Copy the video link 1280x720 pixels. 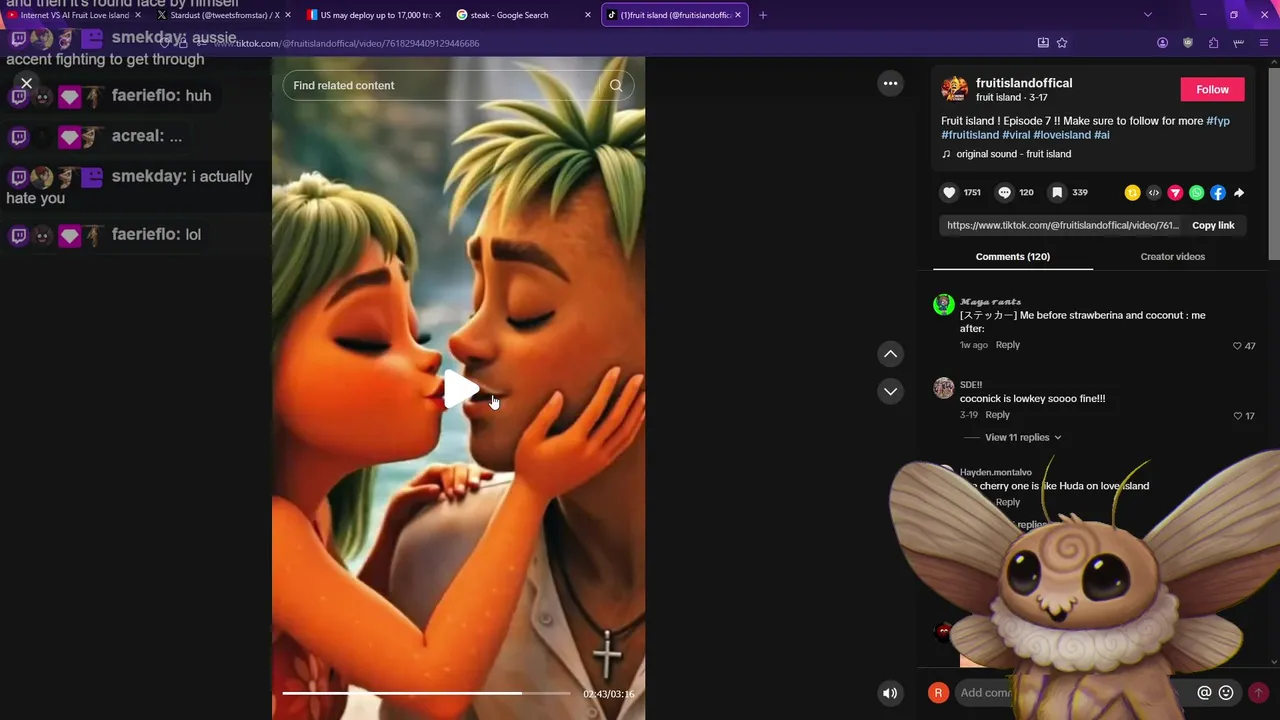pyautogui.click(x=1213, y=225)
